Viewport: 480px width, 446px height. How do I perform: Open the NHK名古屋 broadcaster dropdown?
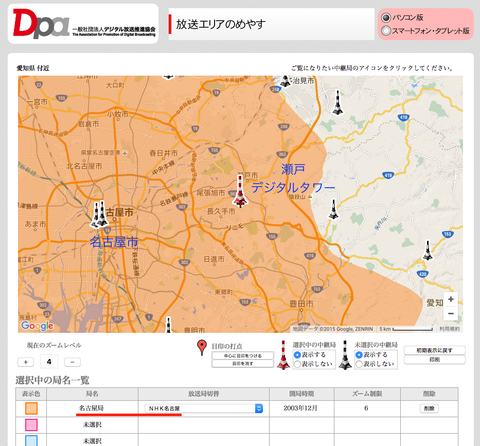(204, 408)
